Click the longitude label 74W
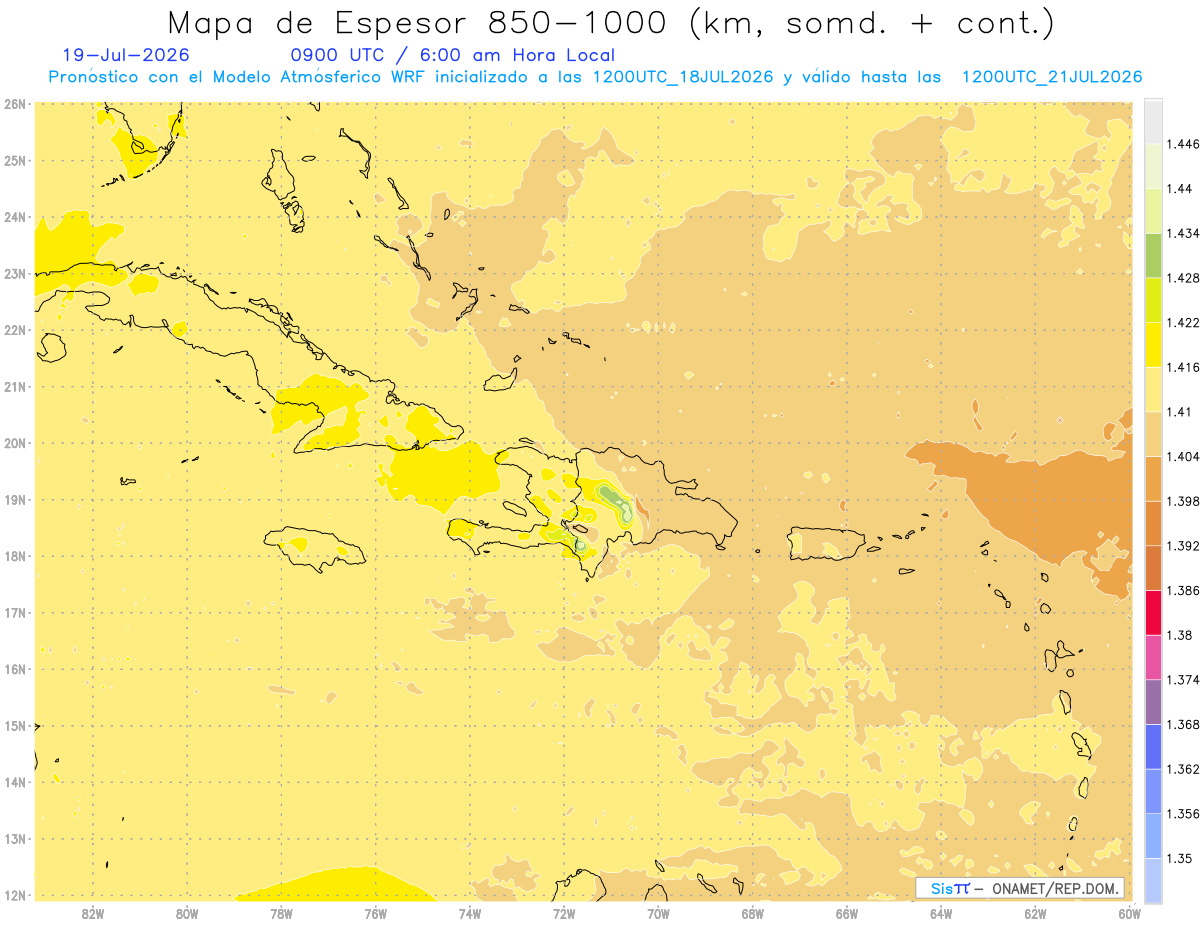This screenshot has height=927, width=1200. point(469,912)
